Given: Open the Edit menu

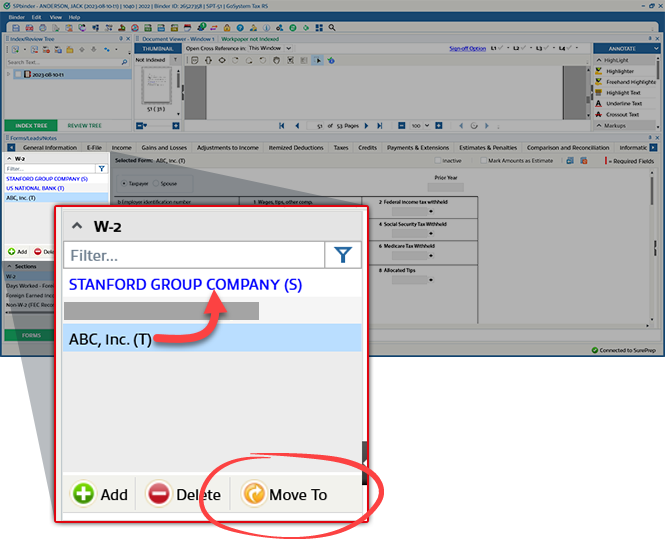Looking at the screenshot, I should coord(36,17).
